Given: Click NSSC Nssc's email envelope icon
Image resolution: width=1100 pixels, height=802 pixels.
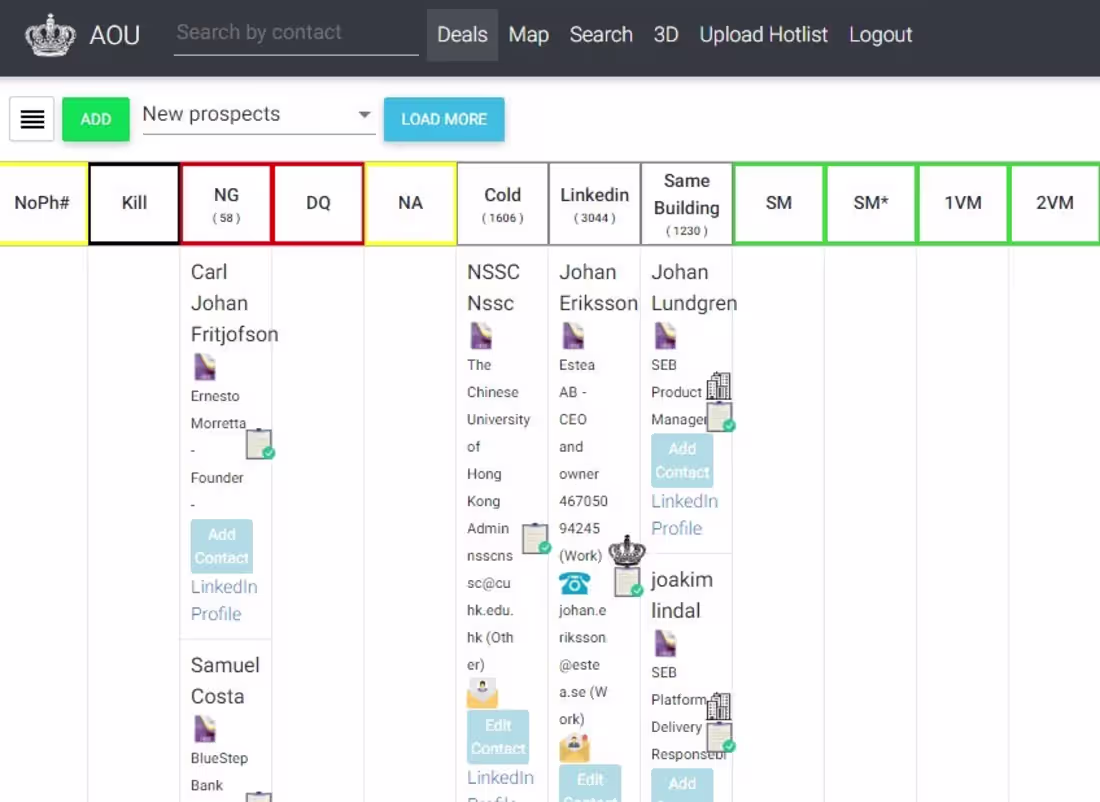Looking at the screenshot, I should [x=482, y=693].
